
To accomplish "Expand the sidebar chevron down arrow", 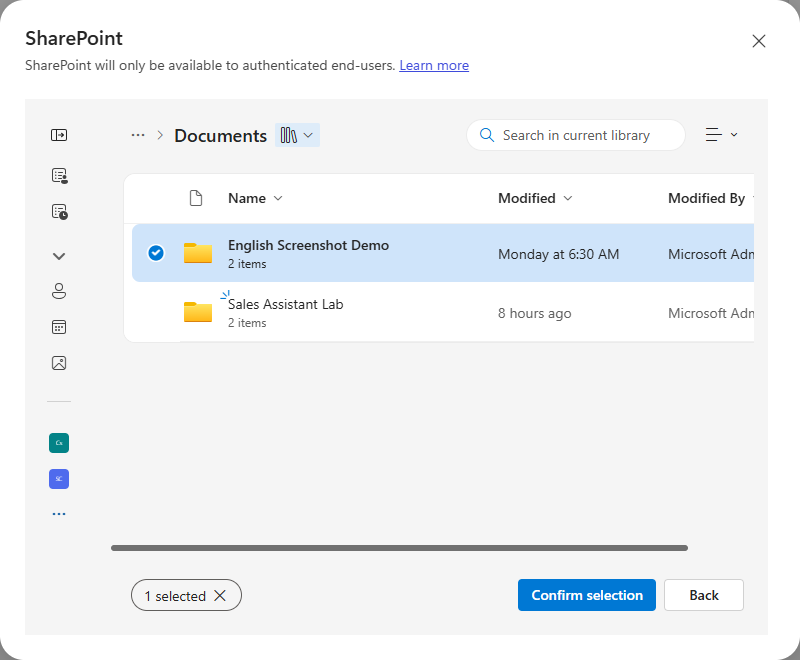I will click(59, 256).
